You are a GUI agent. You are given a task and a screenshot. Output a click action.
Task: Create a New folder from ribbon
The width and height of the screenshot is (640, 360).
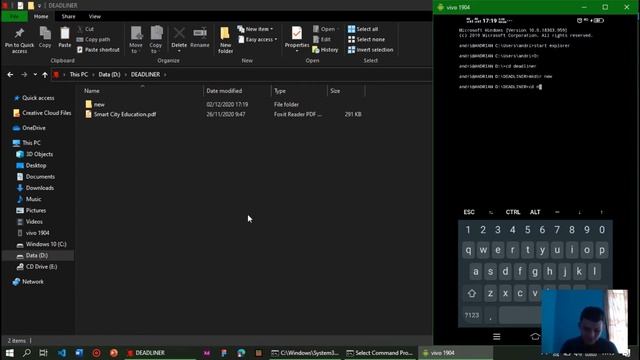tap(225, 40)
